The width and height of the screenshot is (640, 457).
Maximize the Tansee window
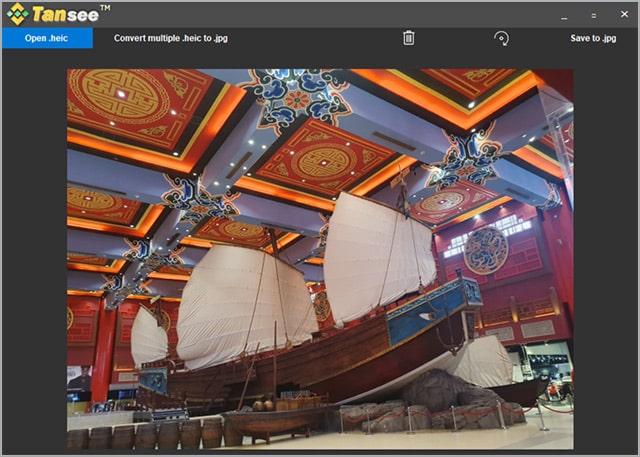point(593,16)
